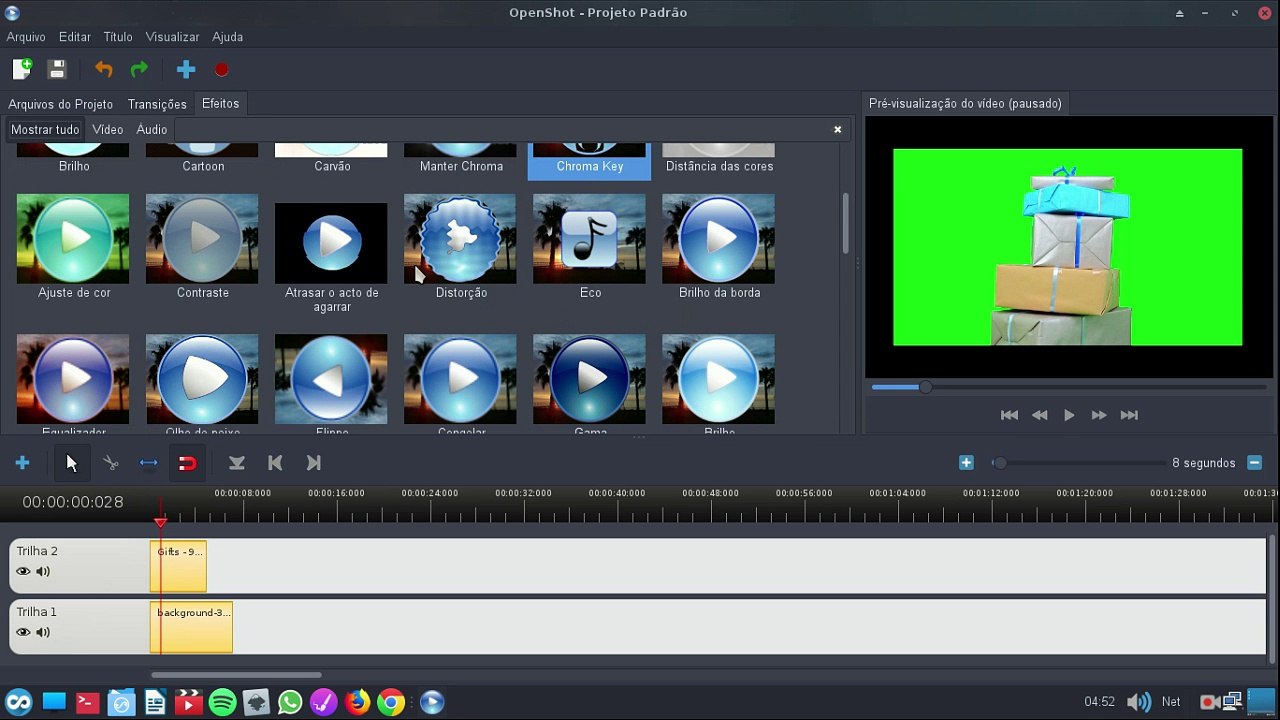Screen dimensions: 1280x720
Task: Zoom out the timeline with the minus button
Action: tap(1255, 463)
